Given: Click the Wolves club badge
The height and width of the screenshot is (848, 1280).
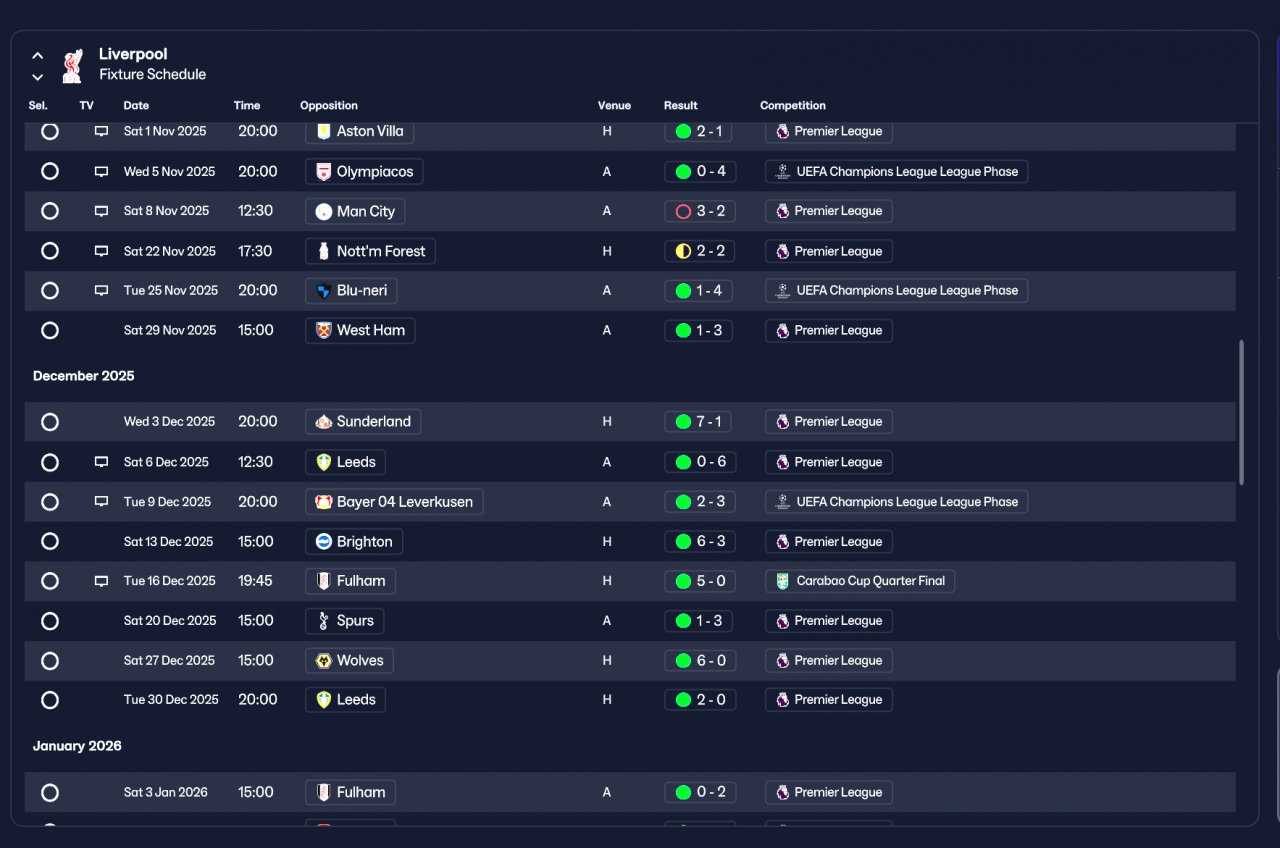Looking at the screenshot, I should (x=323, y=661).
